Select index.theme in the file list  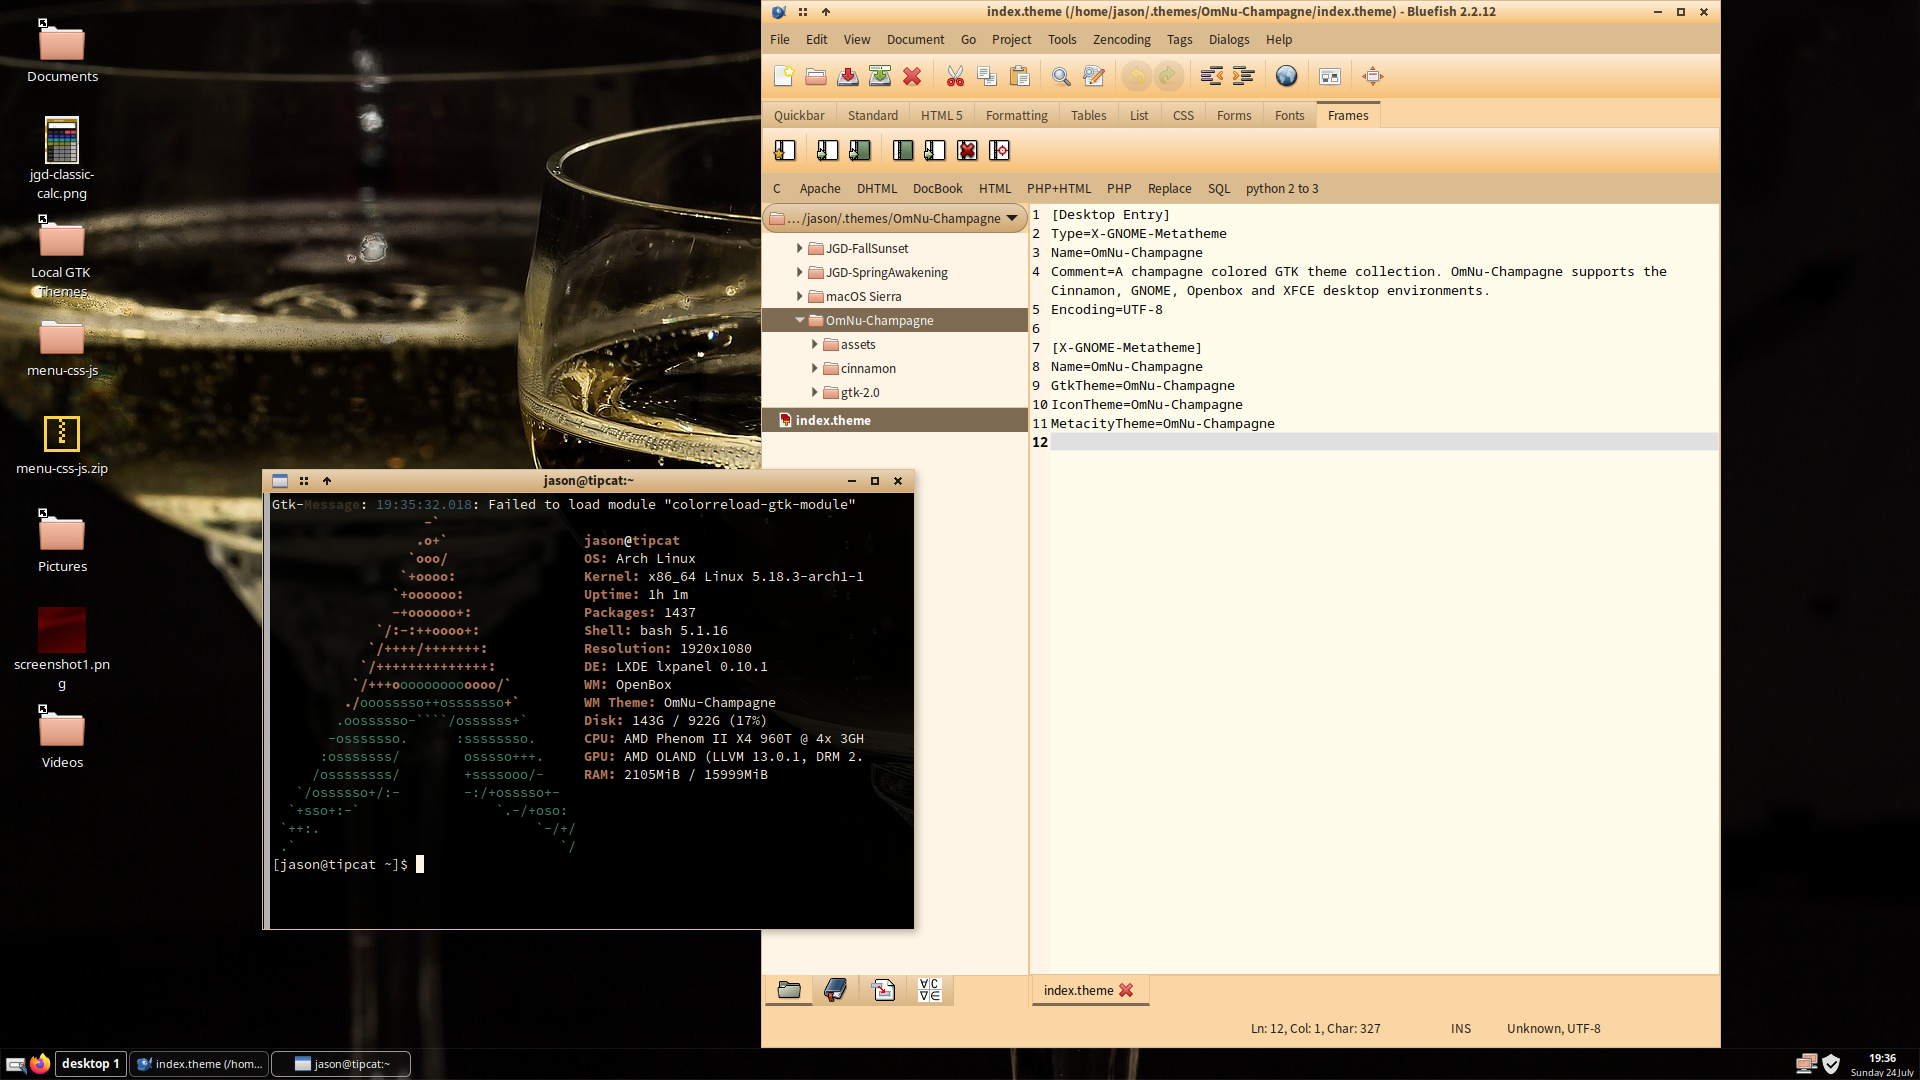(895, 420)
